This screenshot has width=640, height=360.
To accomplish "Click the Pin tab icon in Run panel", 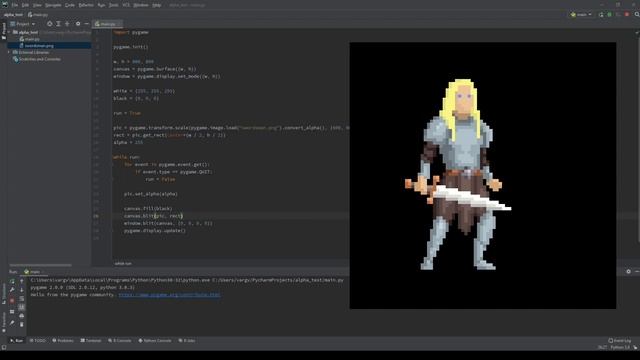I will click(12, 323).
